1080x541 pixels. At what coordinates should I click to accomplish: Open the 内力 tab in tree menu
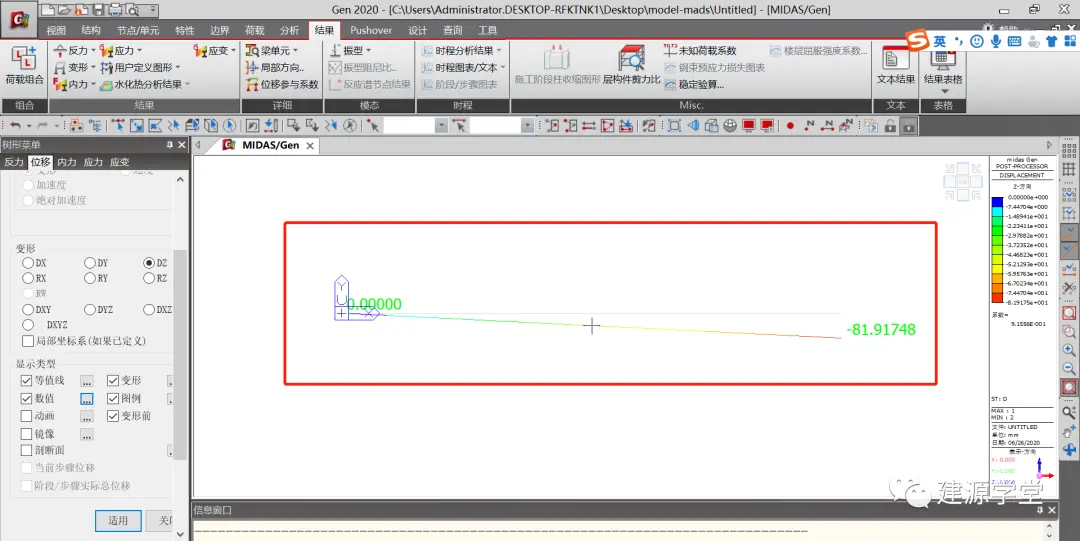point(67,162)
